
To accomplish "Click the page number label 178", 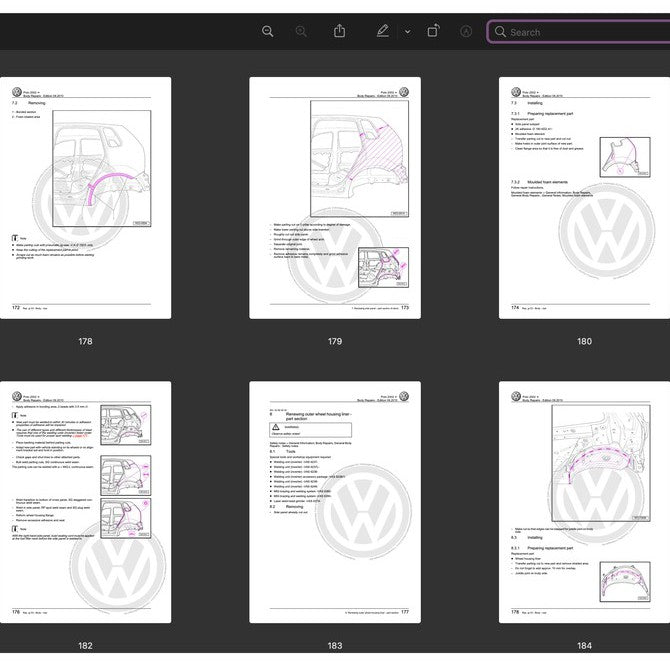I will point(85,342).
